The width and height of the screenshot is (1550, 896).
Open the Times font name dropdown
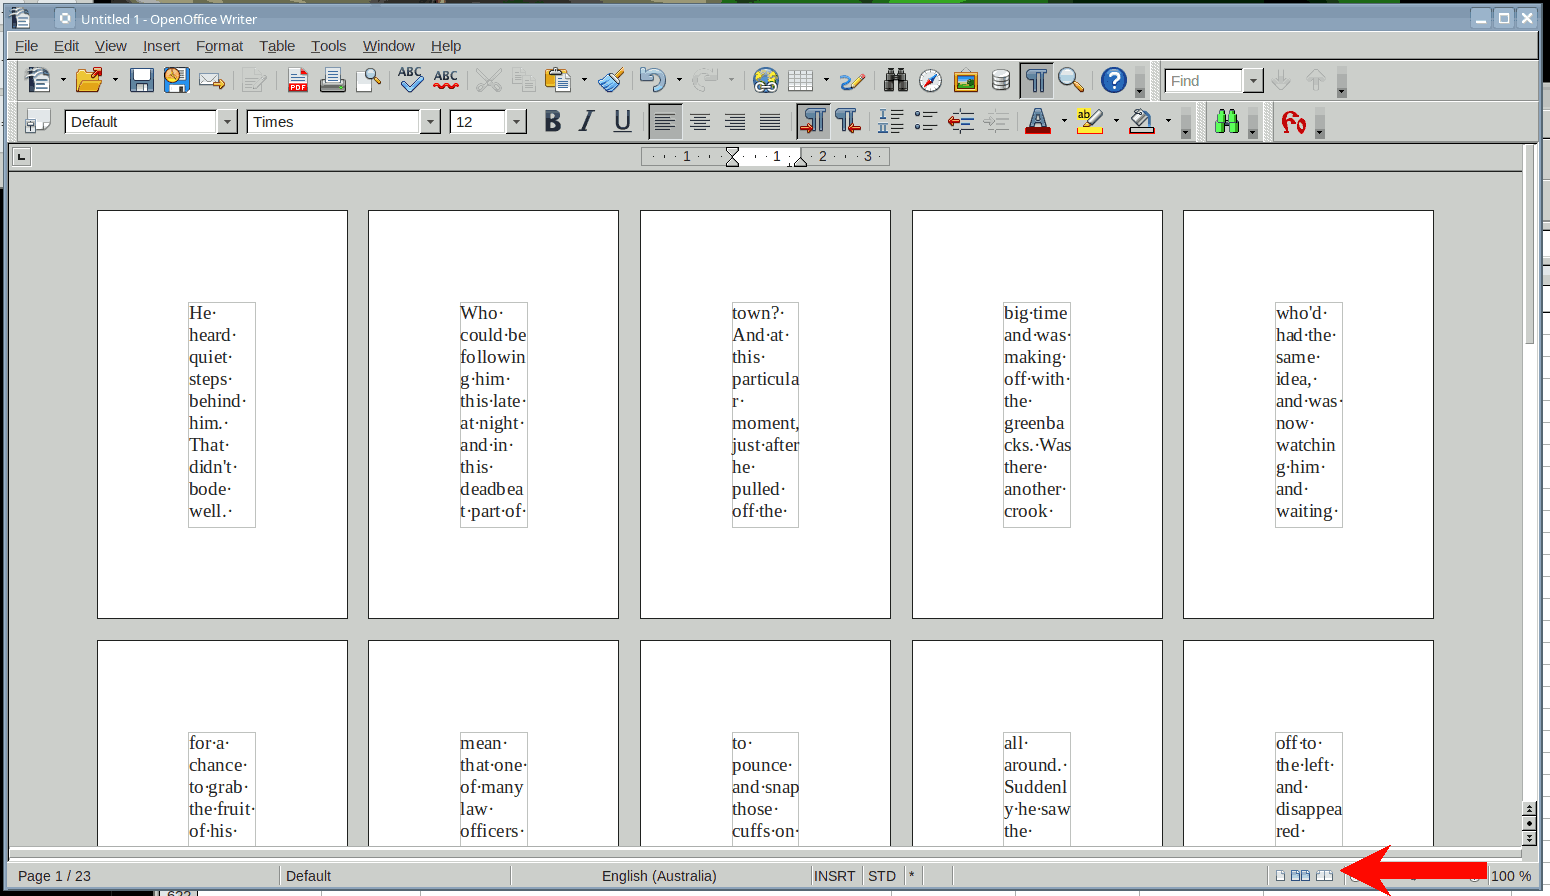[x=431, y=122]
